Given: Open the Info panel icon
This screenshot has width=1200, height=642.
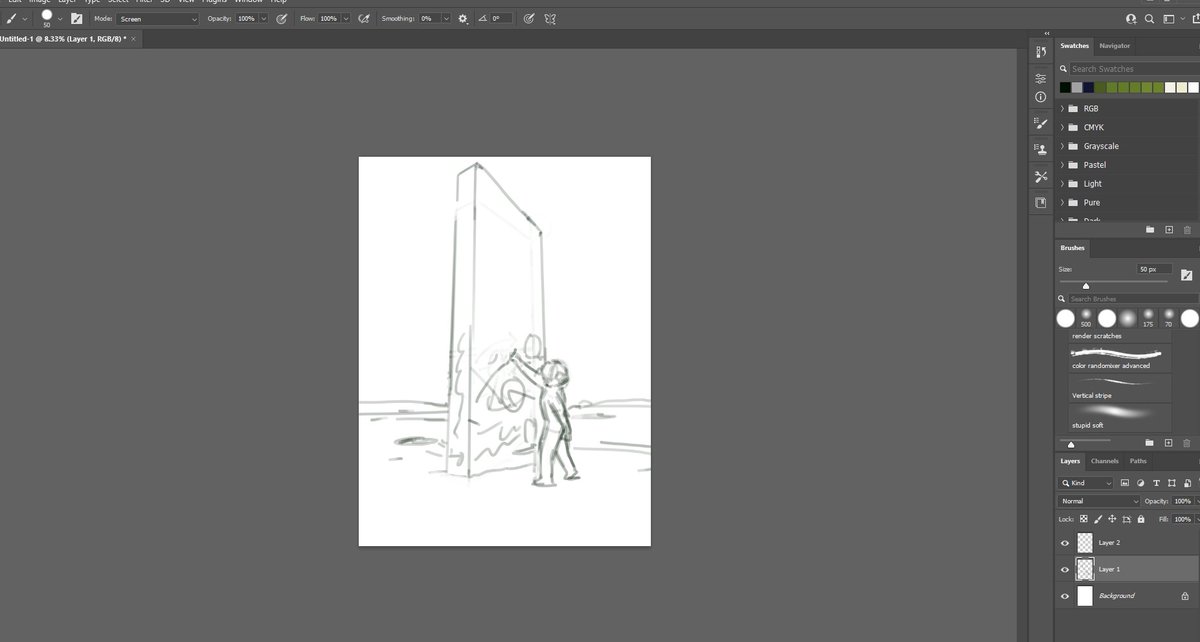Looking at the screenshot, I should pos(1040,97).
